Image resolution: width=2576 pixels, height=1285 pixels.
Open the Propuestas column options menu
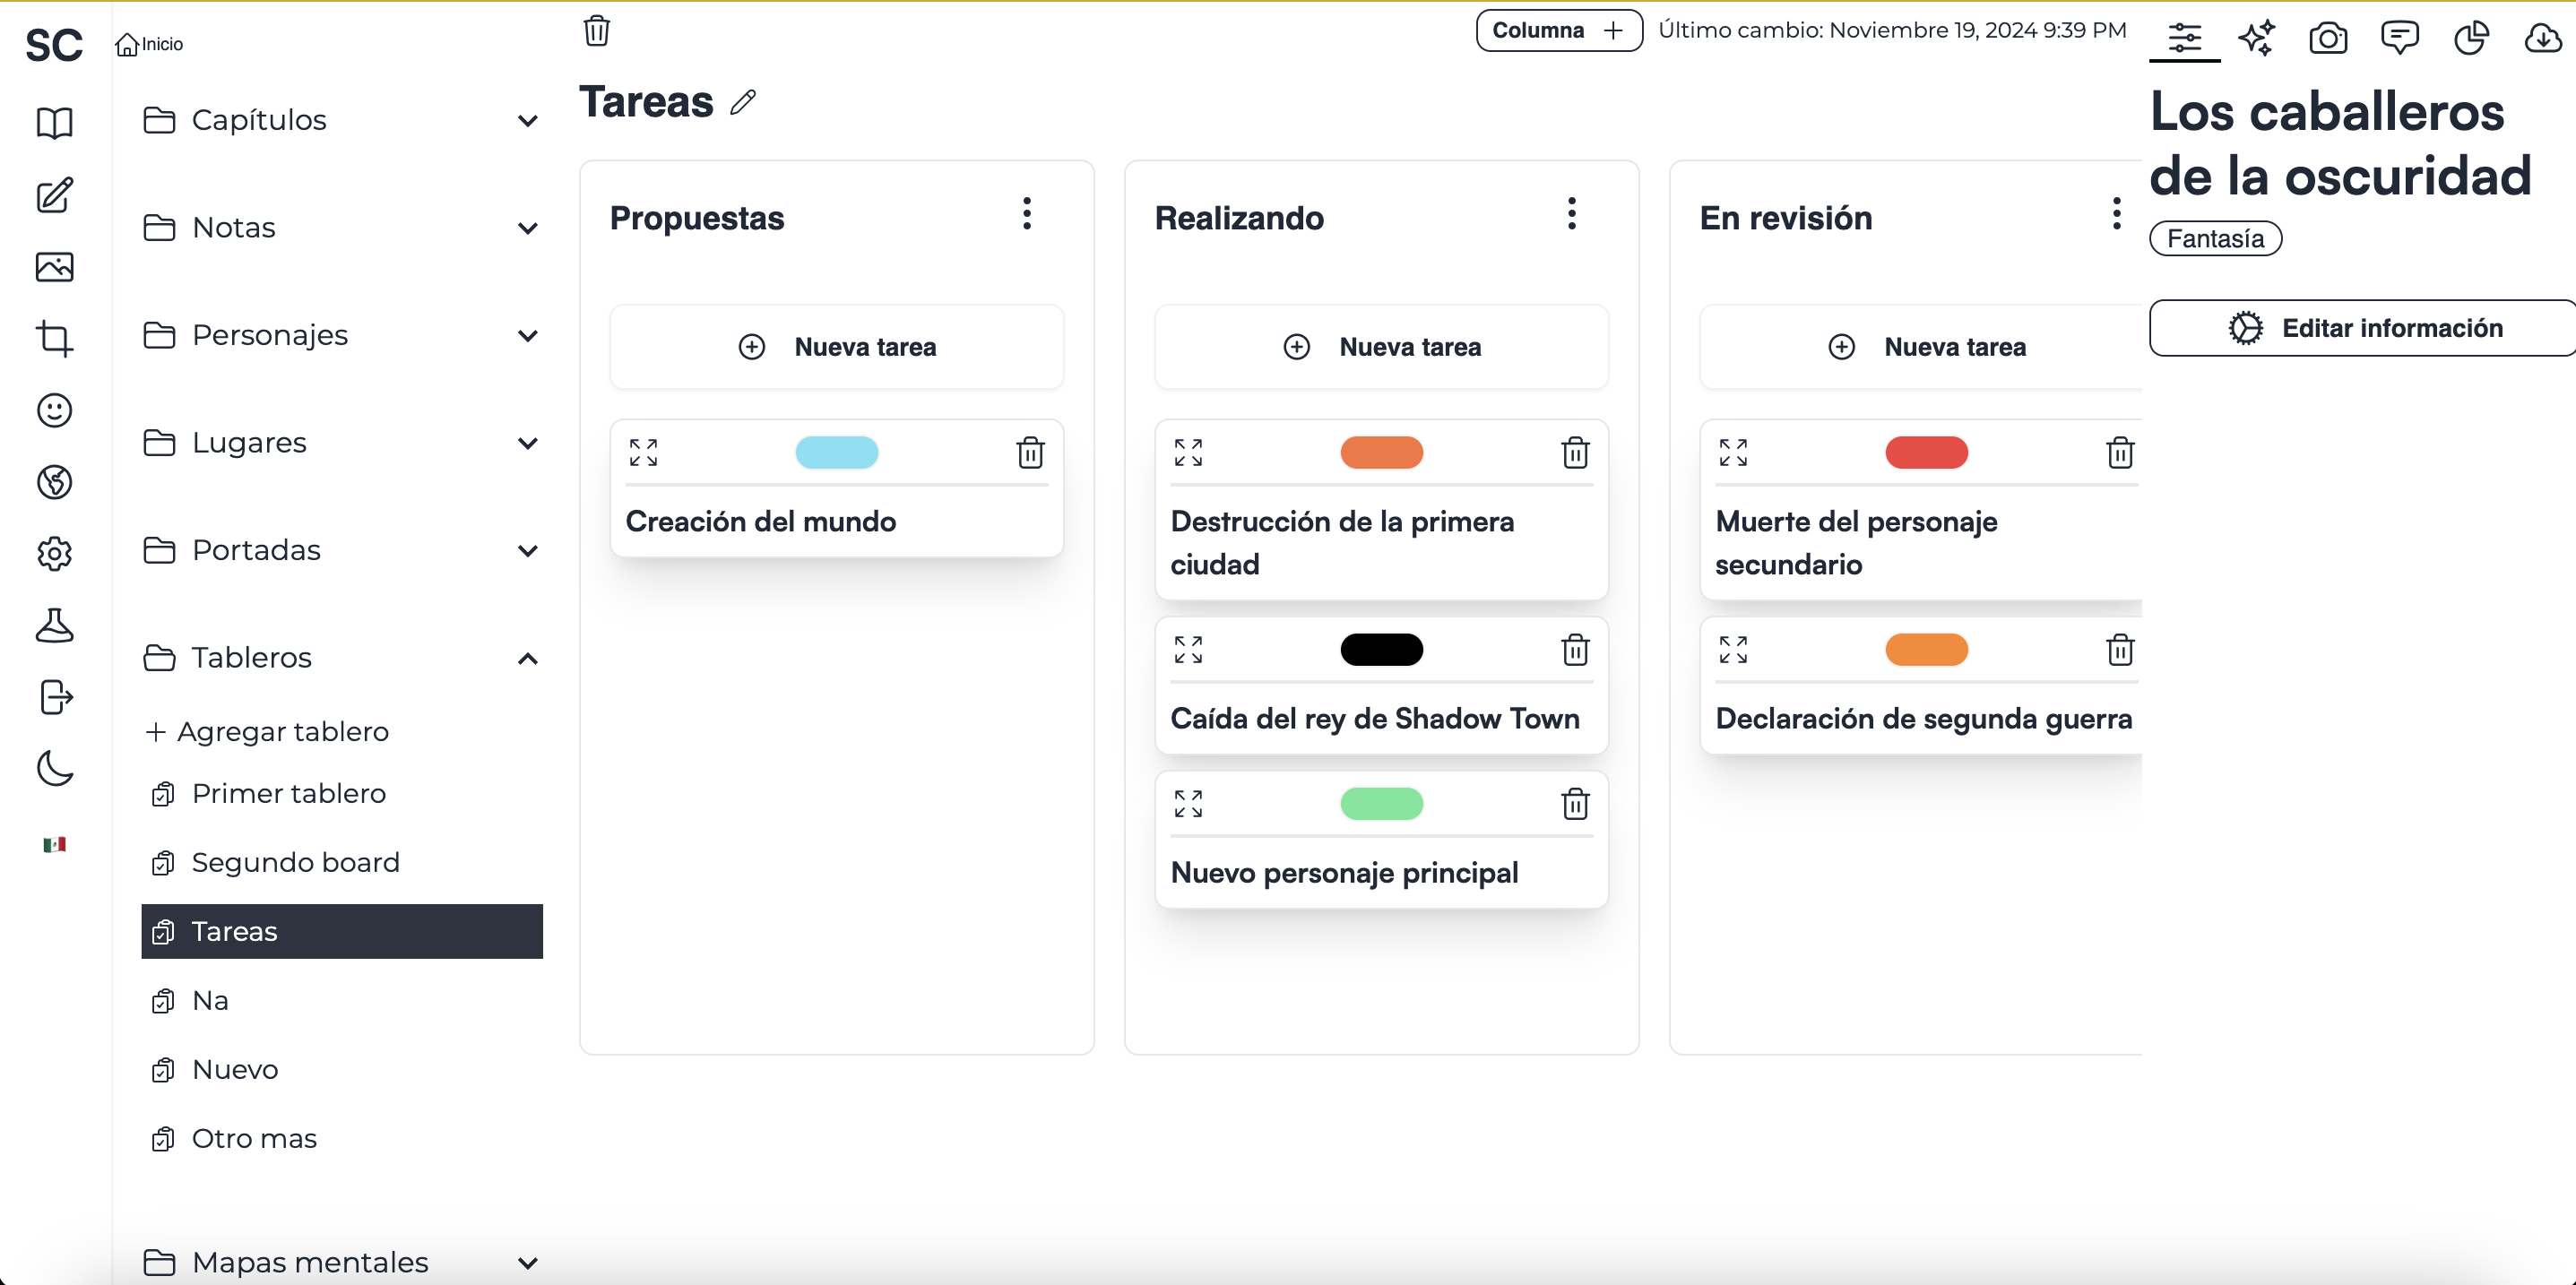1027,214
